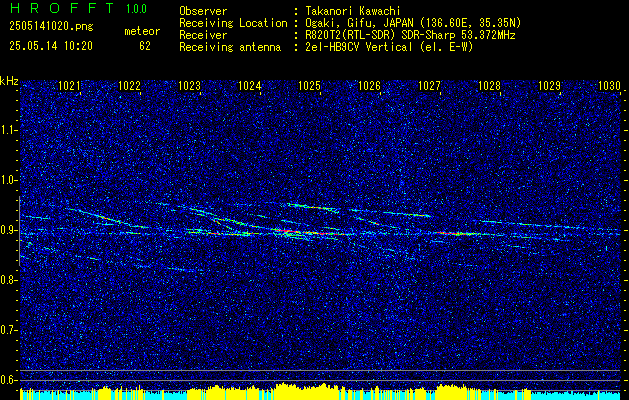Click the 0.6 kHz frequency label
629x400 pixels.
(8, 380)
